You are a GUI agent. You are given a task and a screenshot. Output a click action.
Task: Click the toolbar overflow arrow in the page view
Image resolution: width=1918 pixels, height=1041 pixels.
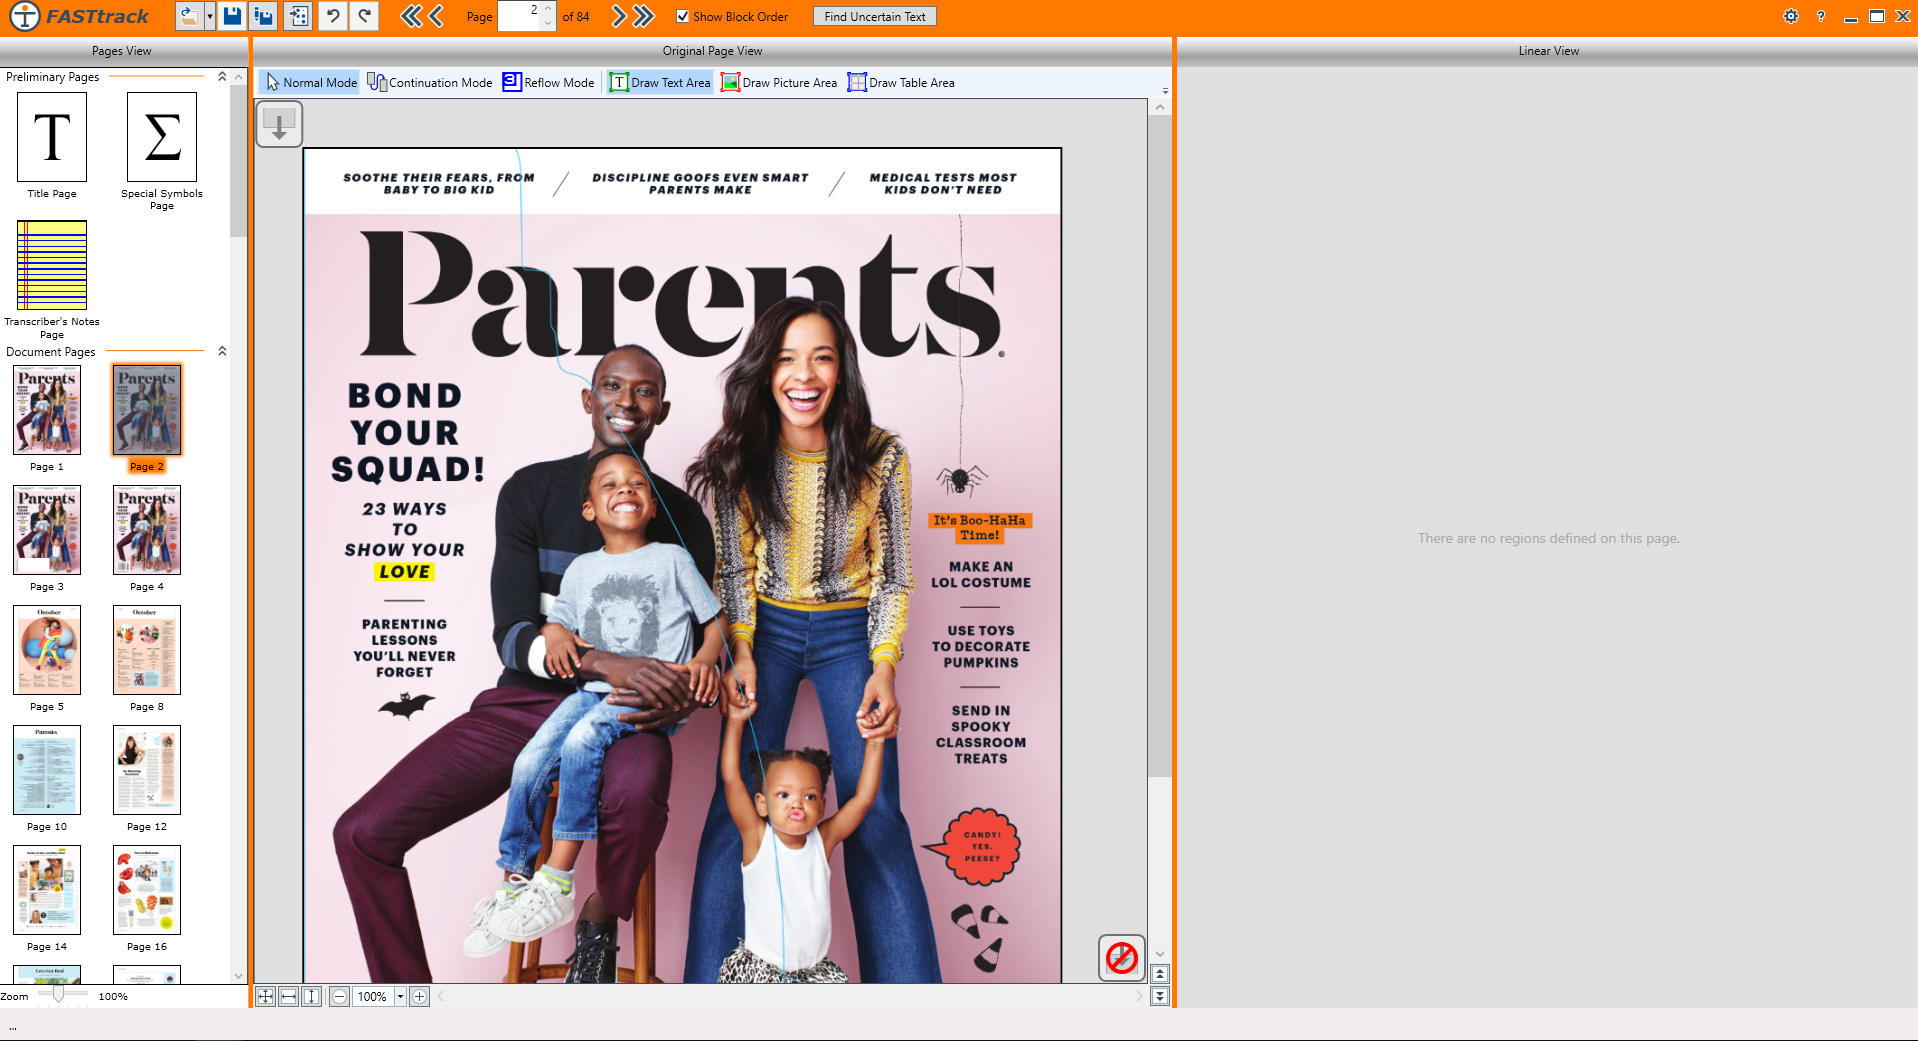(1165, 90)
